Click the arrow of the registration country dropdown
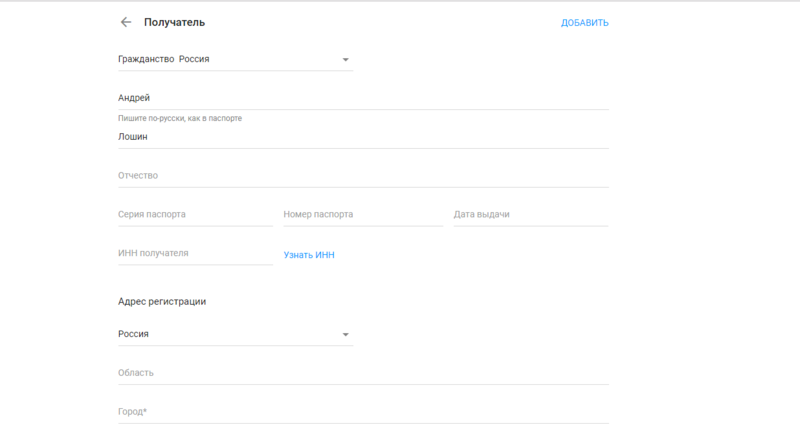 [345, 334]
